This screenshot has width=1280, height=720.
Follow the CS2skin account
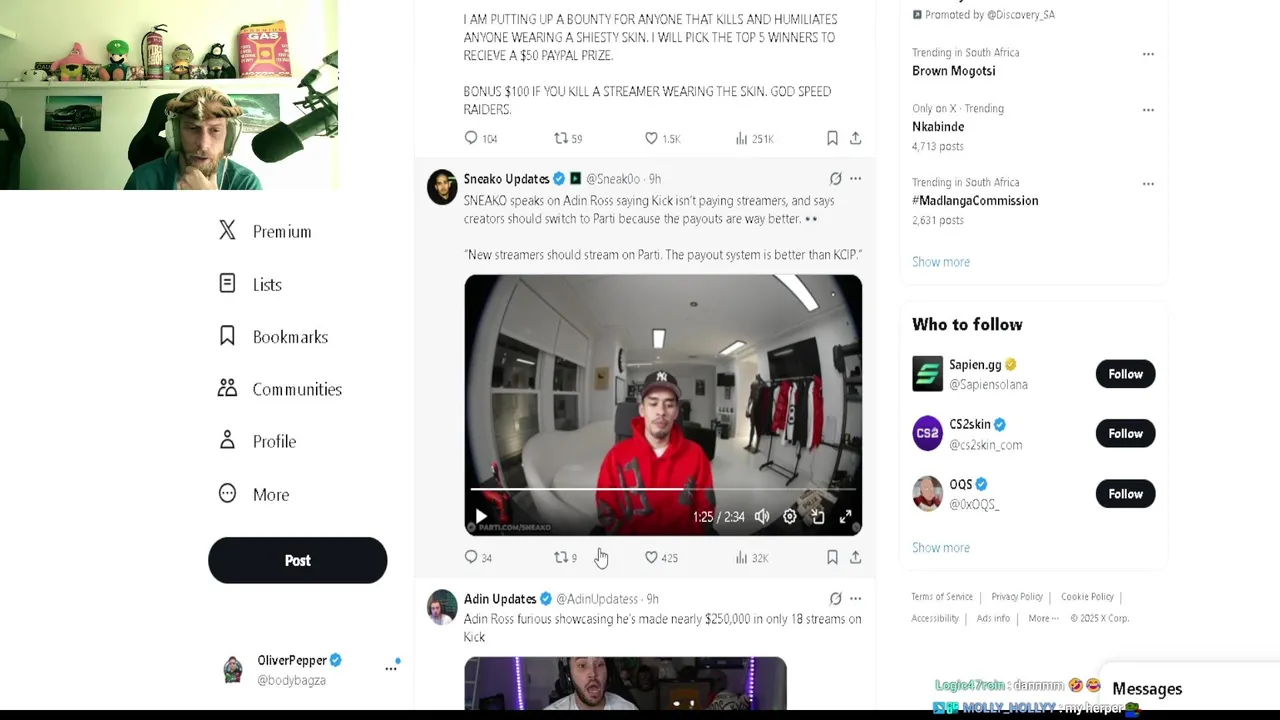[1125, 434]
